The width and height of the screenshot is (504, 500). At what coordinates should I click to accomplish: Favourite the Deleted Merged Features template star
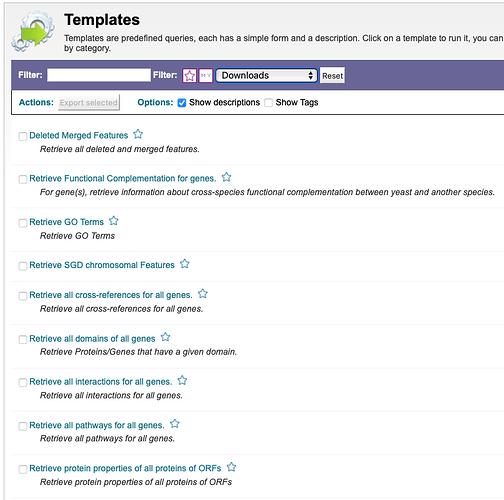coord(138,134)
